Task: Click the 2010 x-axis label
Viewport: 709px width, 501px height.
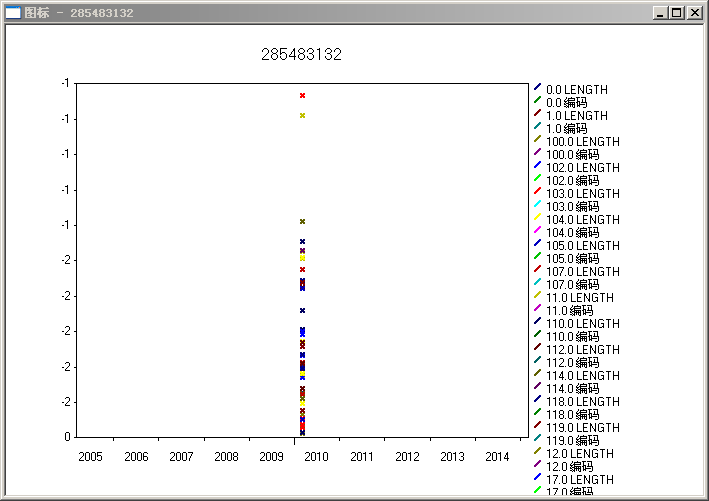Action: pyautogui.click(x=317, y=457)
